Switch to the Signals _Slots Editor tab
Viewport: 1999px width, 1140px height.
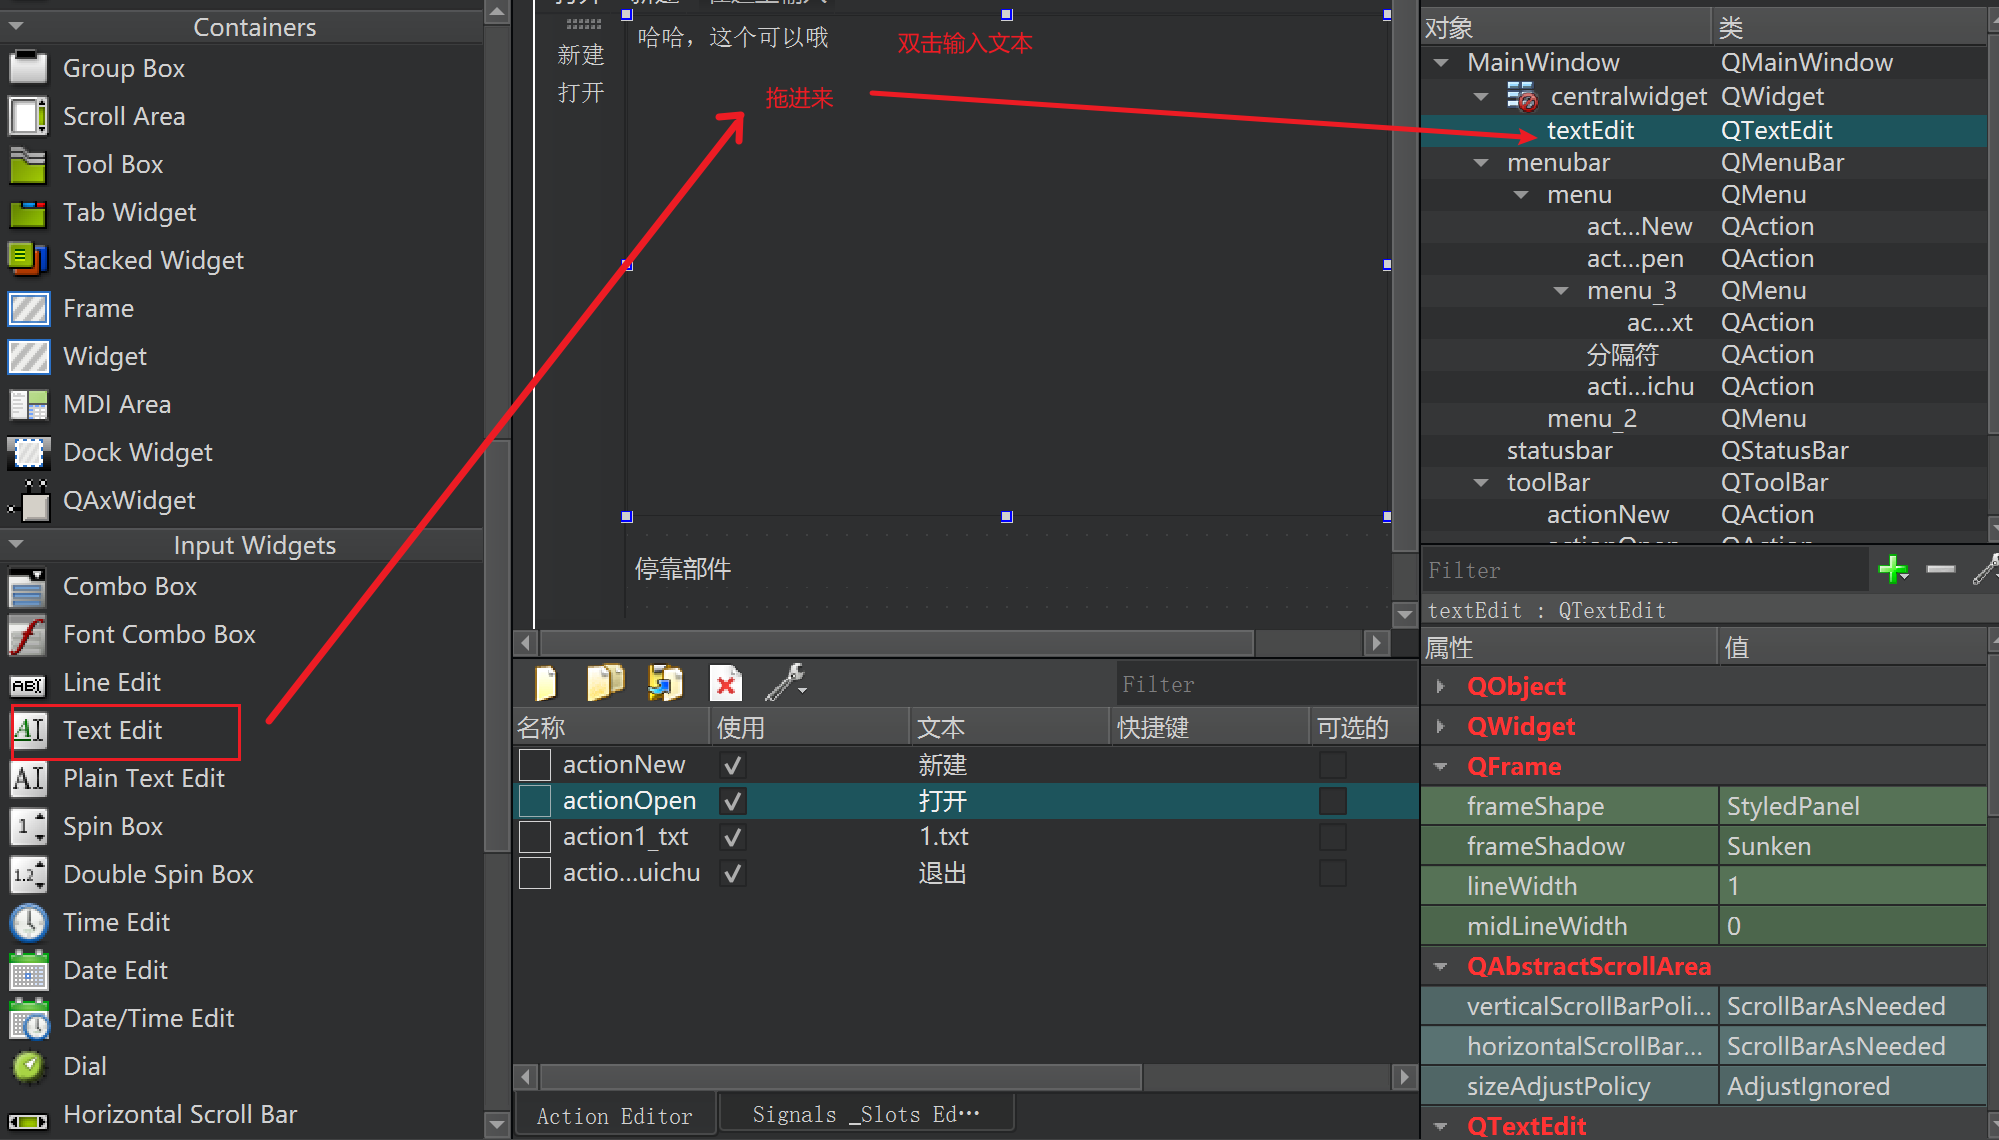click(x=866, y=1114)
